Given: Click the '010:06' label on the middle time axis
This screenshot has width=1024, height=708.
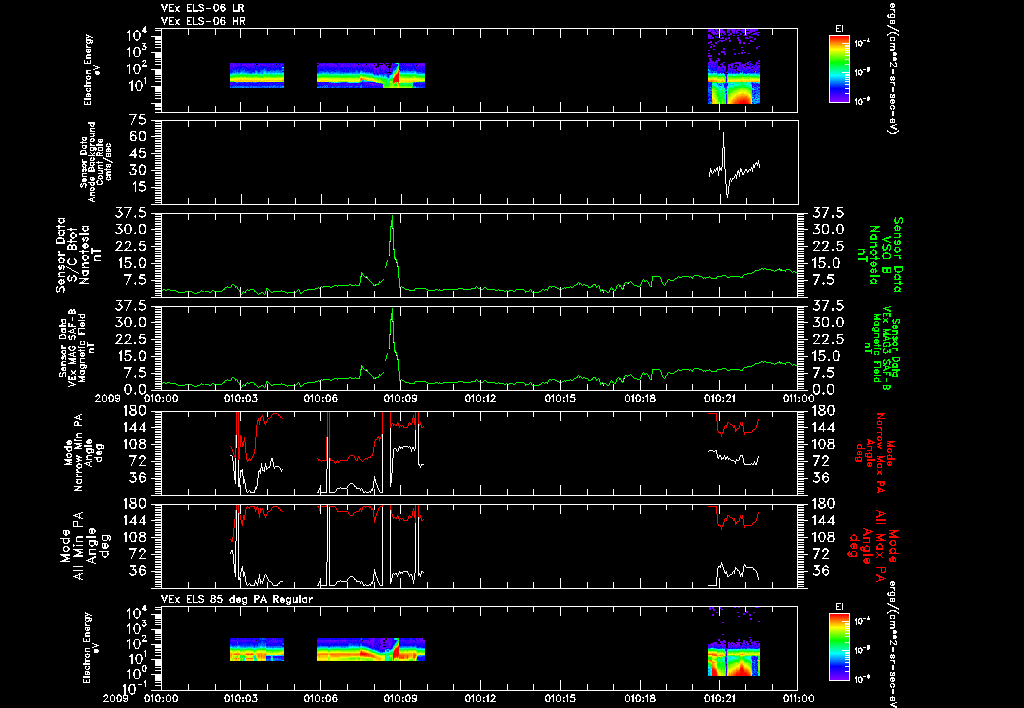Looking at the screenshot, I should [321, 398].
